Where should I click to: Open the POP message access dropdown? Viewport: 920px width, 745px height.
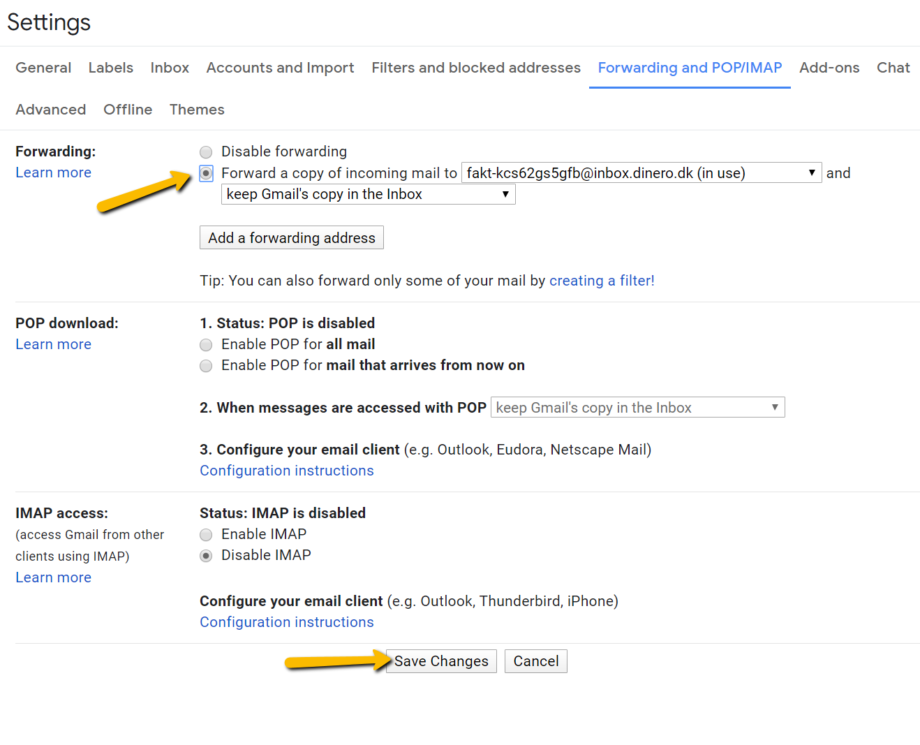pyautogui.click(x=637, y=408)
